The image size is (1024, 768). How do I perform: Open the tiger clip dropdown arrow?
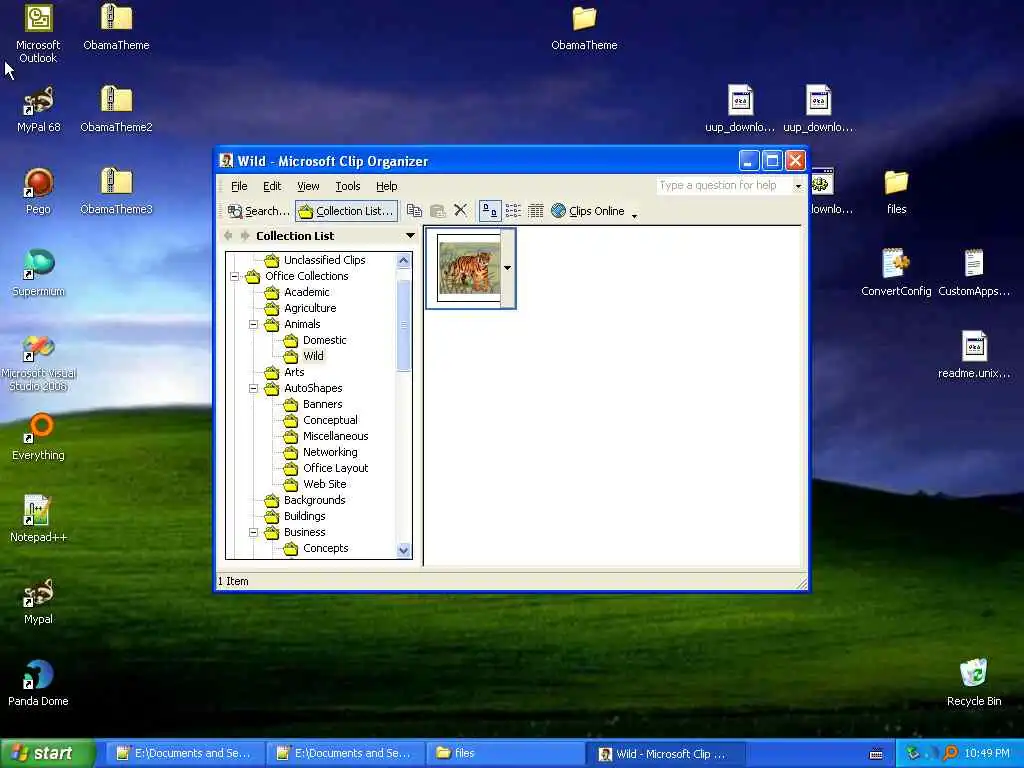pyautogui.click(x=507, y=268)
